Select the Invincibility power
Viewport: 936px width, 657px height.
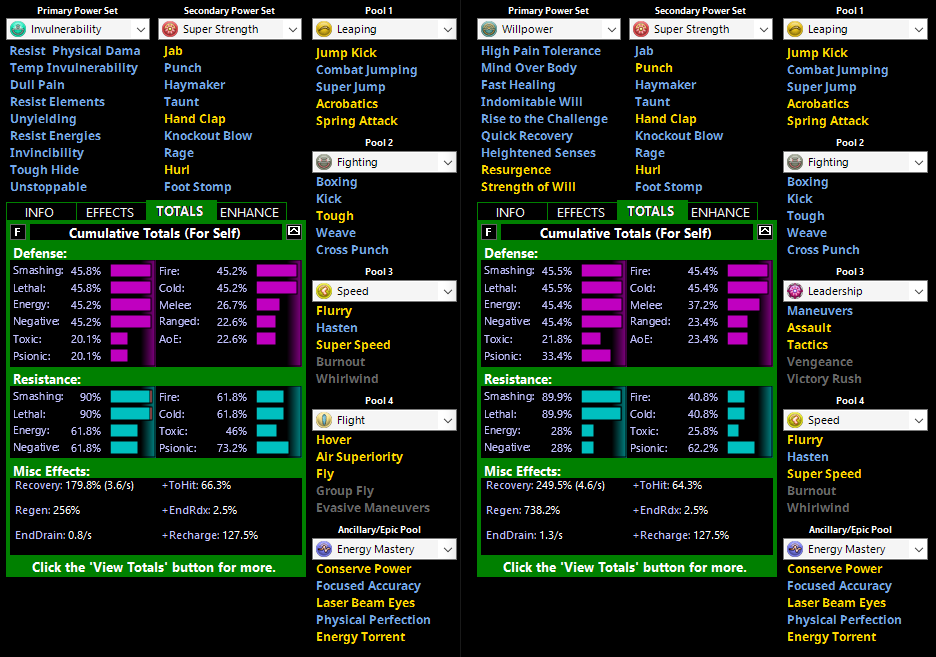(47, 153)
